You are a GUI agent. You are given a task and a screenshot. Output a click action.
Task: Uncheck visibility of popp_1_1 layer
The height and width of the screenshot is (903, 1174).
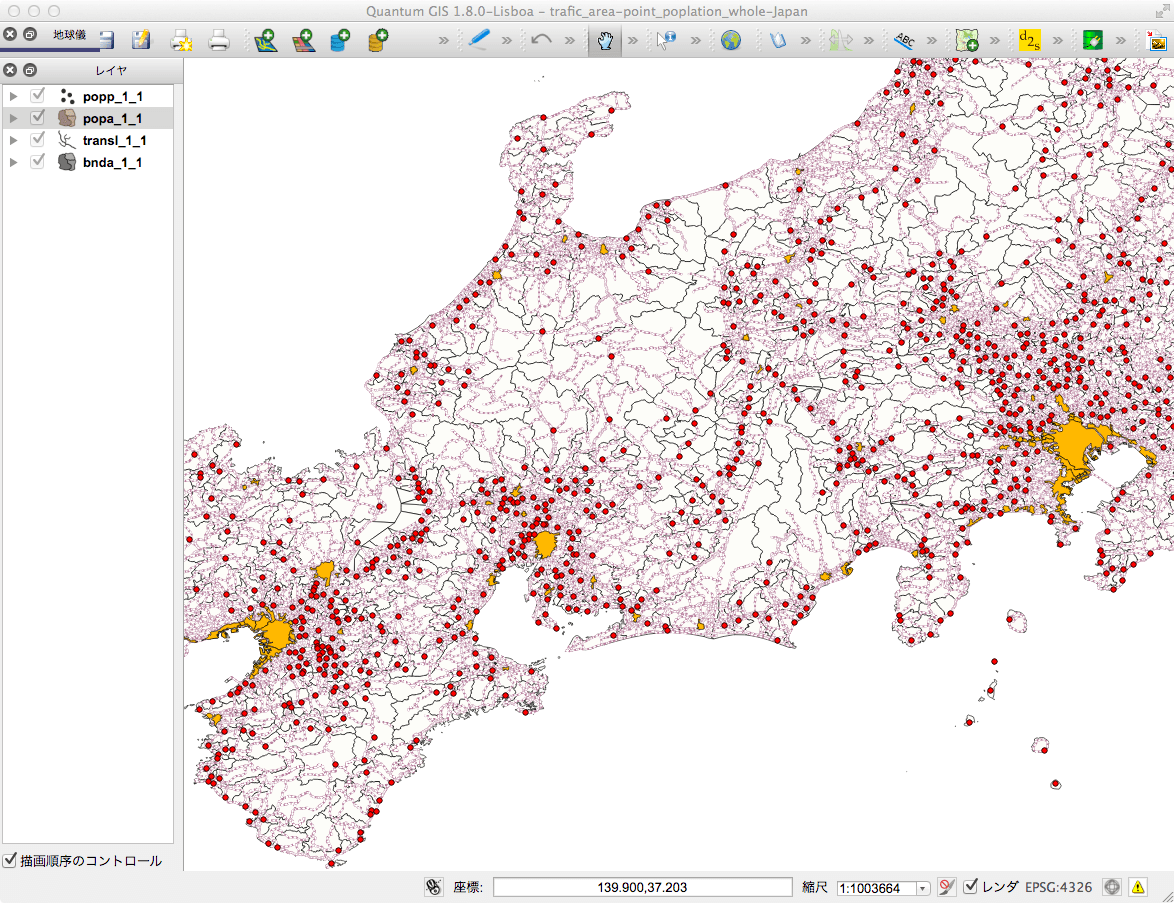[x=38, y=96]
